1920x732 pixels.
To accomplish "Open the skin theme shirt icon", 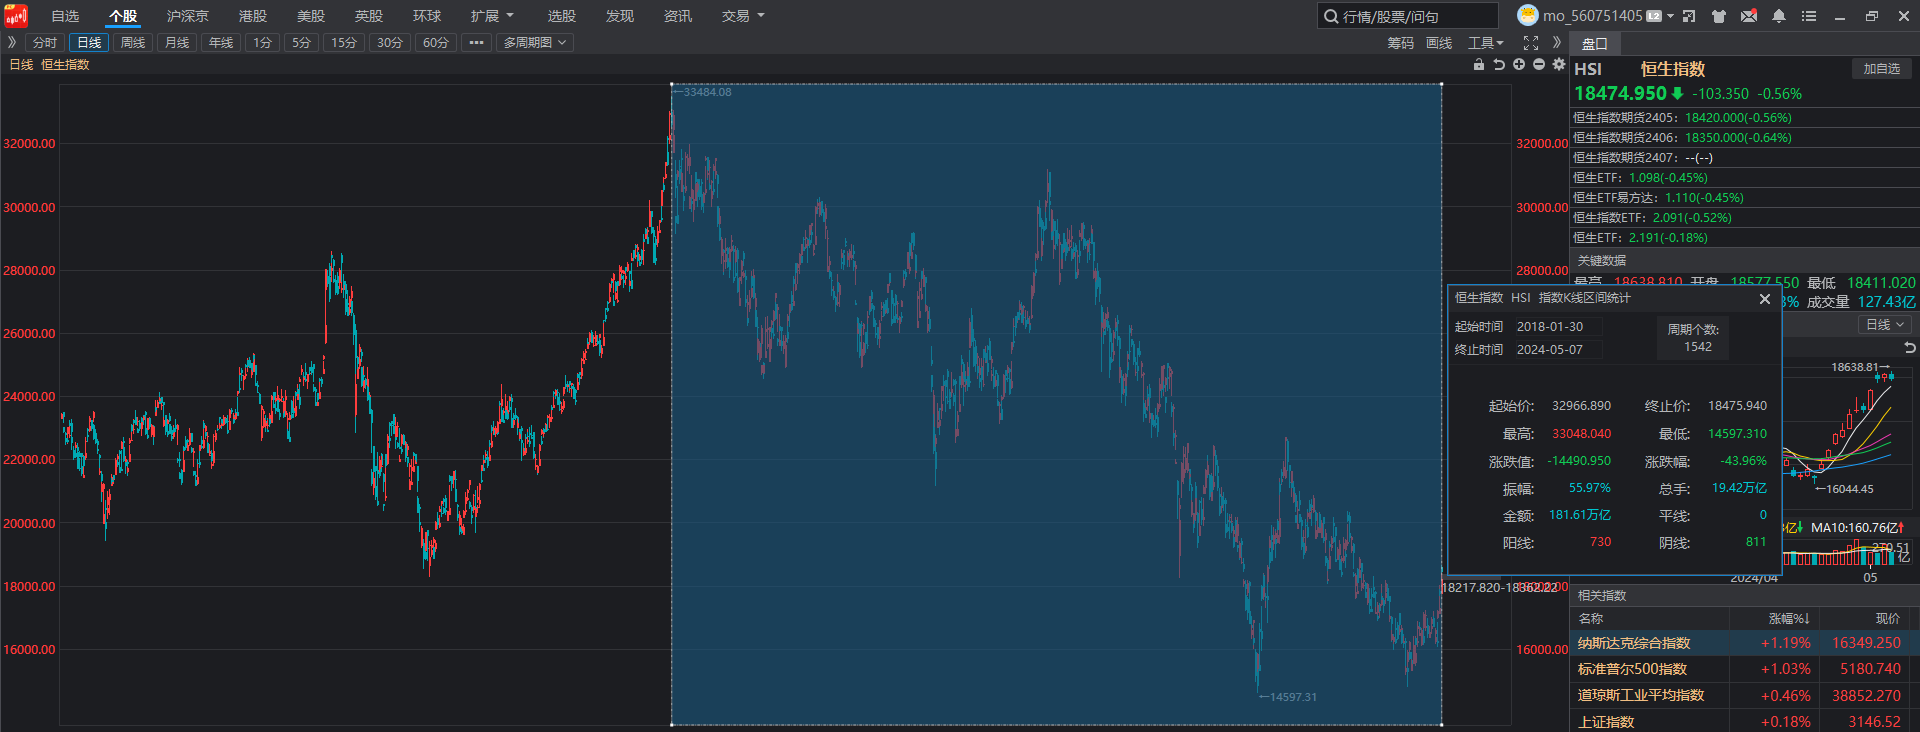I will click(x=1719, y=16).
